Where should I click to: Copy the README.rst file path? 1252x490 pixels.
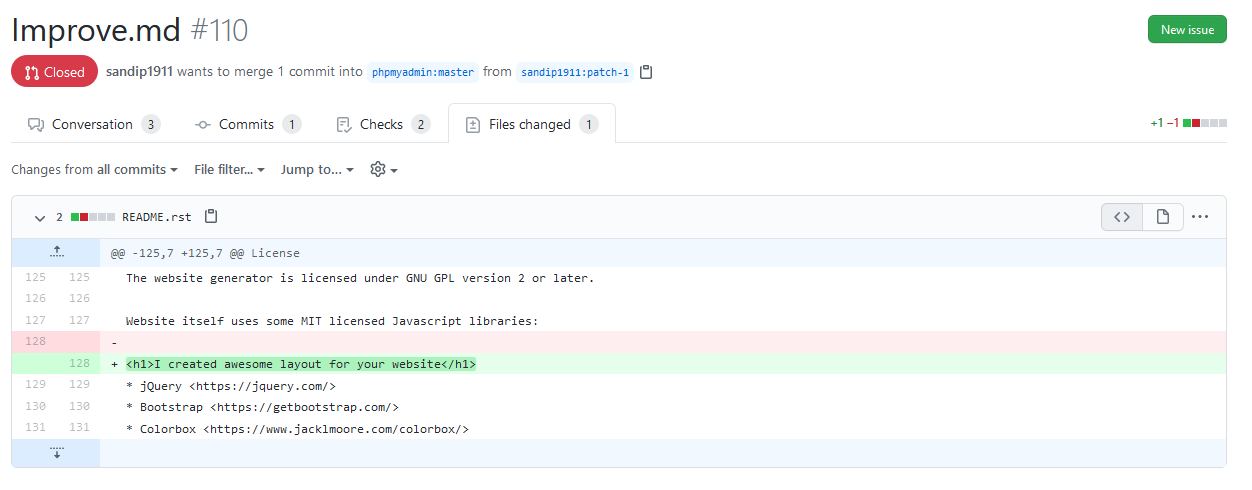(x=210, y=217)
